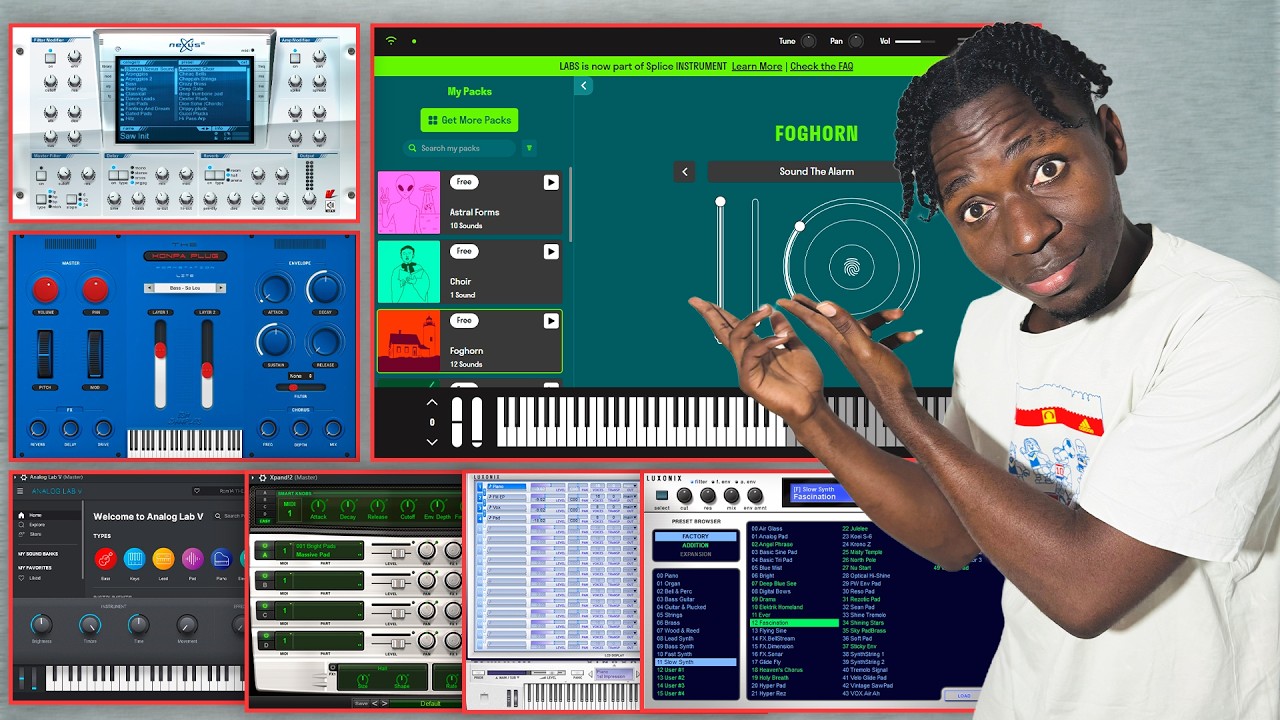Select the Foghorn lighthouse thumbnail
The height and width of the screenshot is (720, 1280).
click(409, 341)
